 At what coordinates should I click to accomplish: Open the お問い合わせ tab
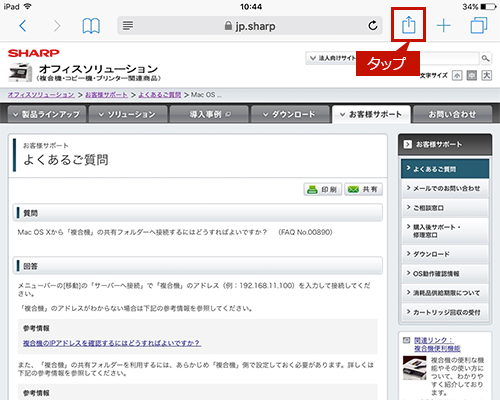coord(452,114)
